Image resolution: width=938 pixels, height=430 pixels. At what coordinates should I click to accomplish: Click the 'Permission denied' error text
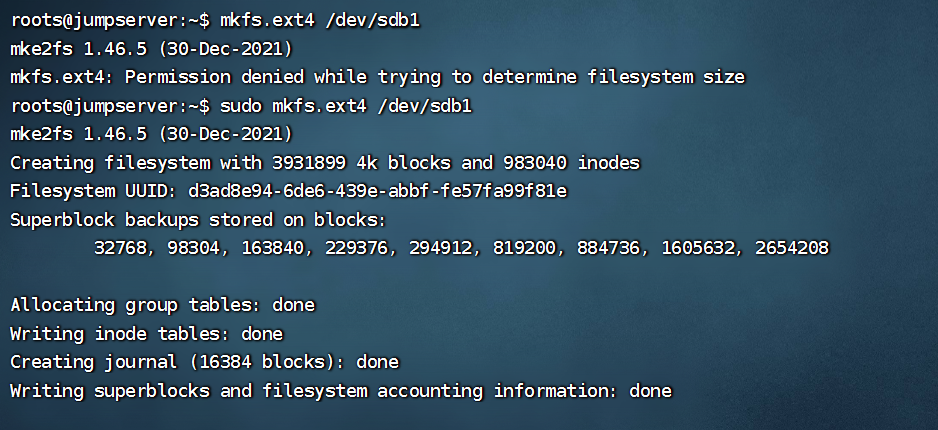click(x=213, y=77)
